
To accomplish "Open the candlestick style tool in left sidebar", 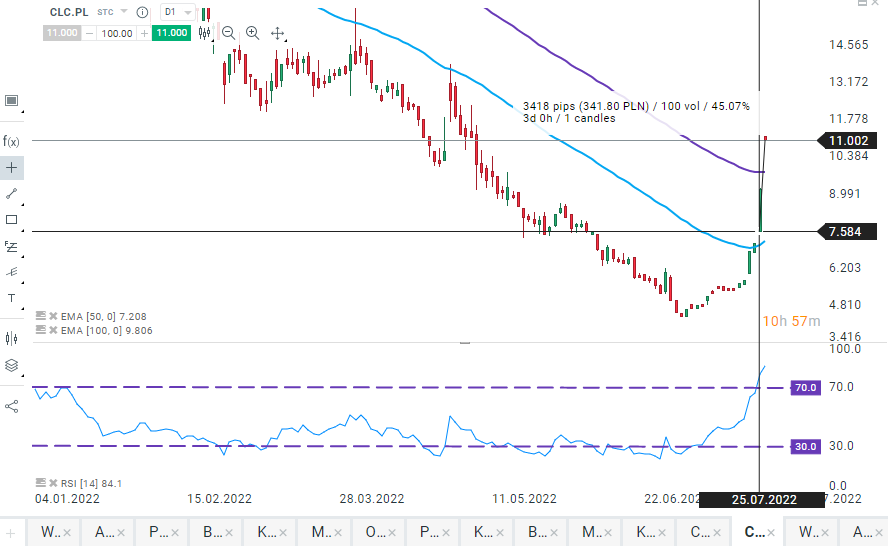I will [11, 339].
